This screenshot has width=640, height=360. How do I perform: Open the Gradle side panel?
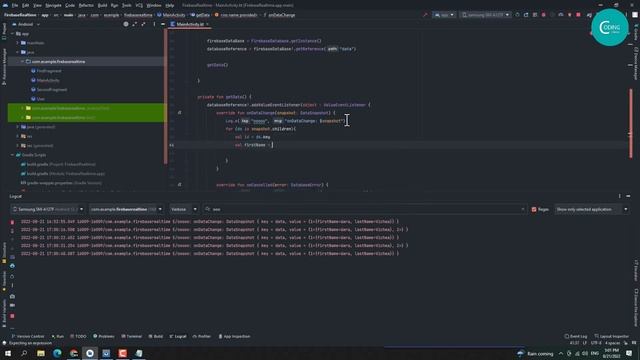(x=636, y=32)
